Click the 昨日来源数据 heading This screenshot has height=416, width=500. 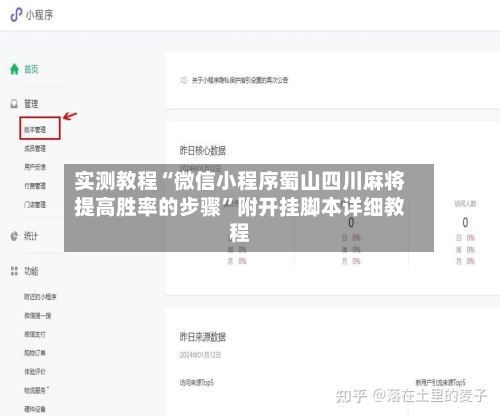(x=203, y=337)
